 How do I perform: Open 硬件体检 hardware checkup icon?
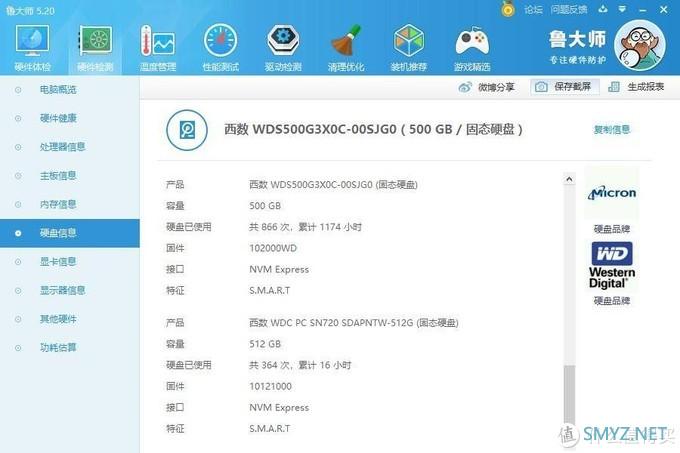33,48
